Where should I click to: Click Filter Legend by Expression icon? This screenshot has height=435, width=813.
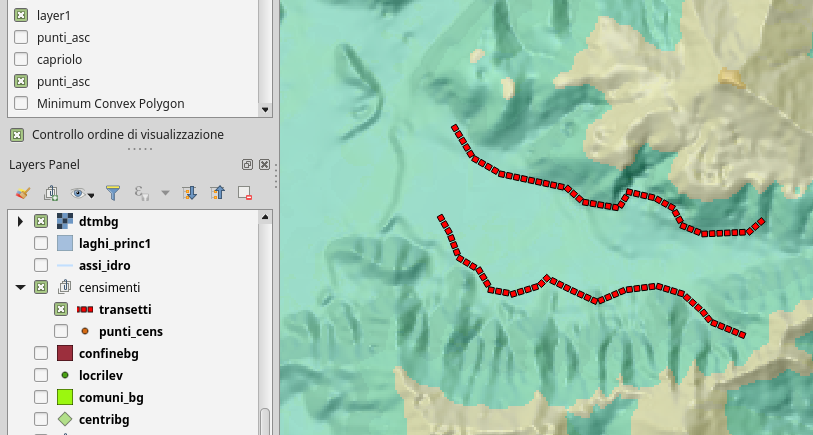click(x=142, y=193)
